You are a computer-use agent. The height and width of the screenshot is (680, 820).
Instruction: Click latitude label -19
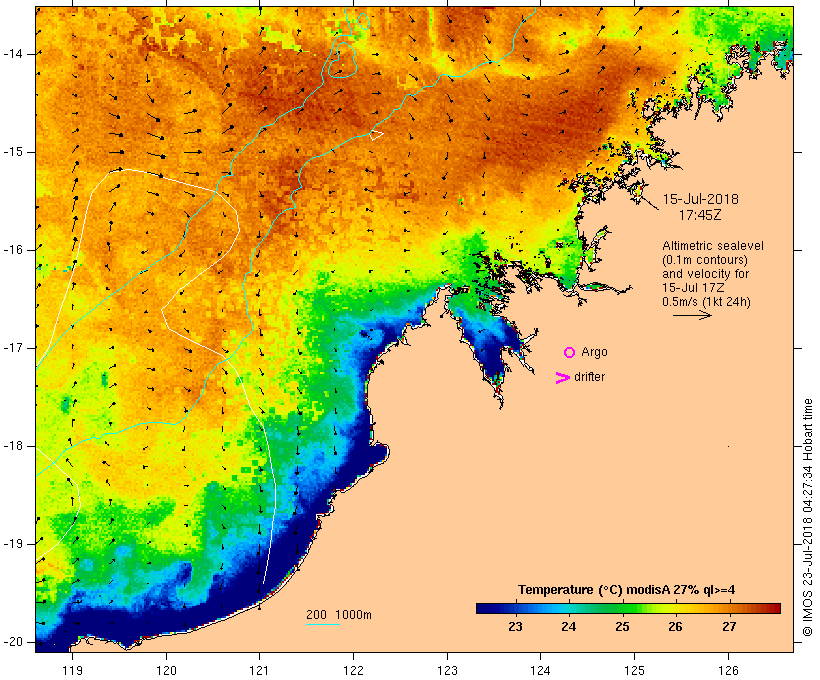(12, 544)
